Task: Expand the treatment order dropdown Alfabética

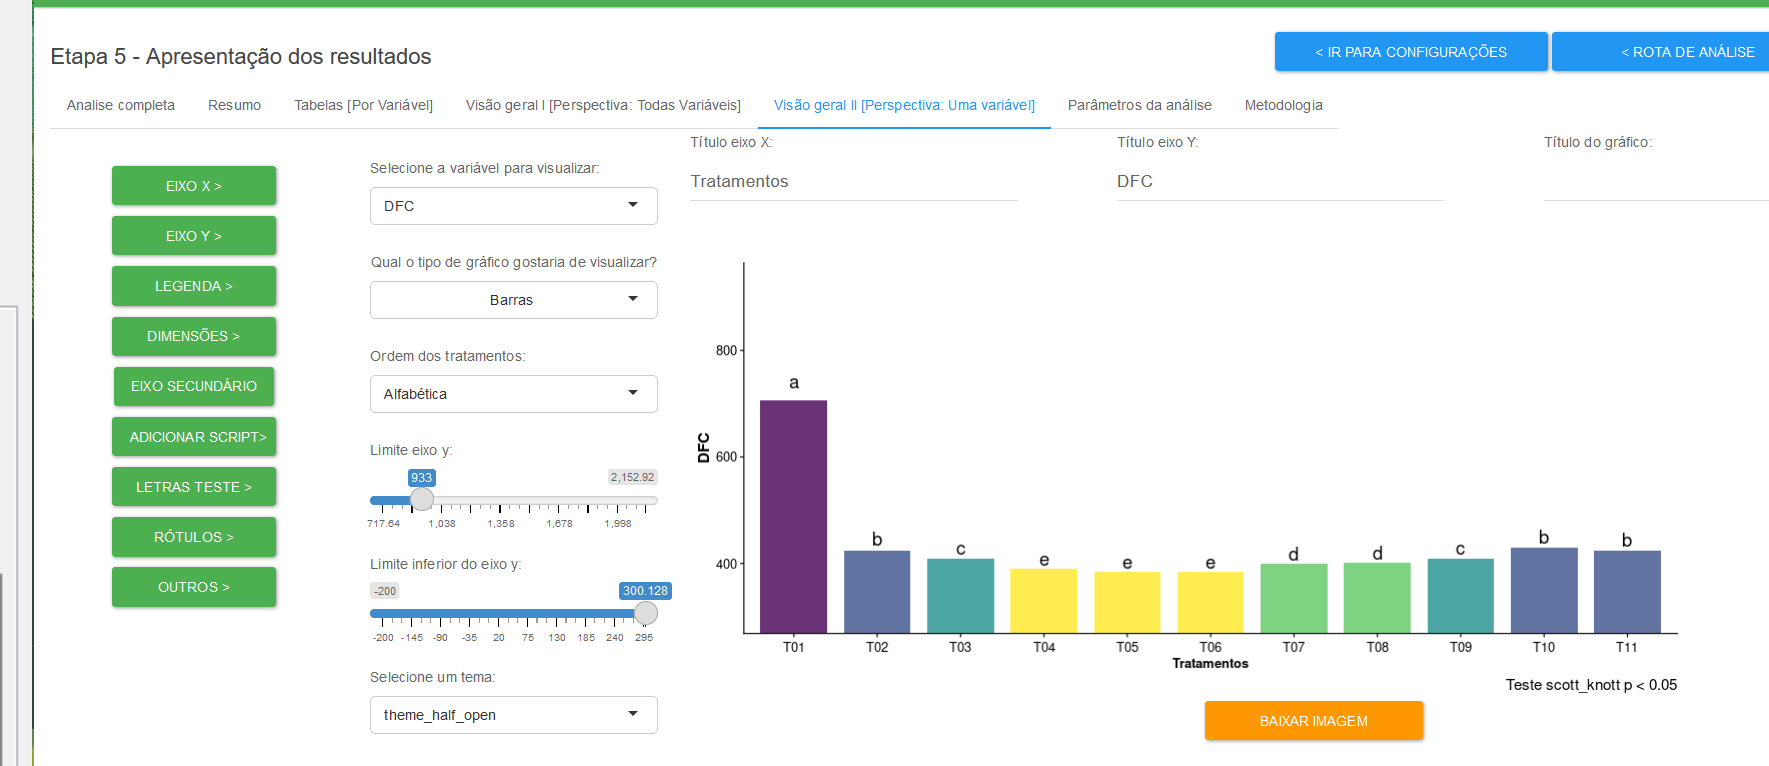Action: coord(513,394)
